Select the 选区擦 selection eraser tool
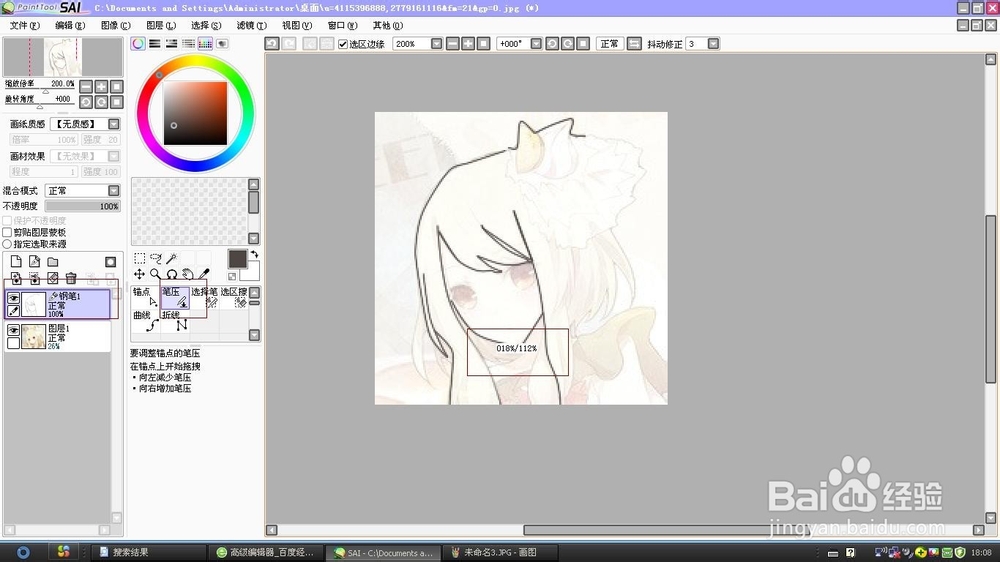The image size is (1000, 562). tap(233, 297)
